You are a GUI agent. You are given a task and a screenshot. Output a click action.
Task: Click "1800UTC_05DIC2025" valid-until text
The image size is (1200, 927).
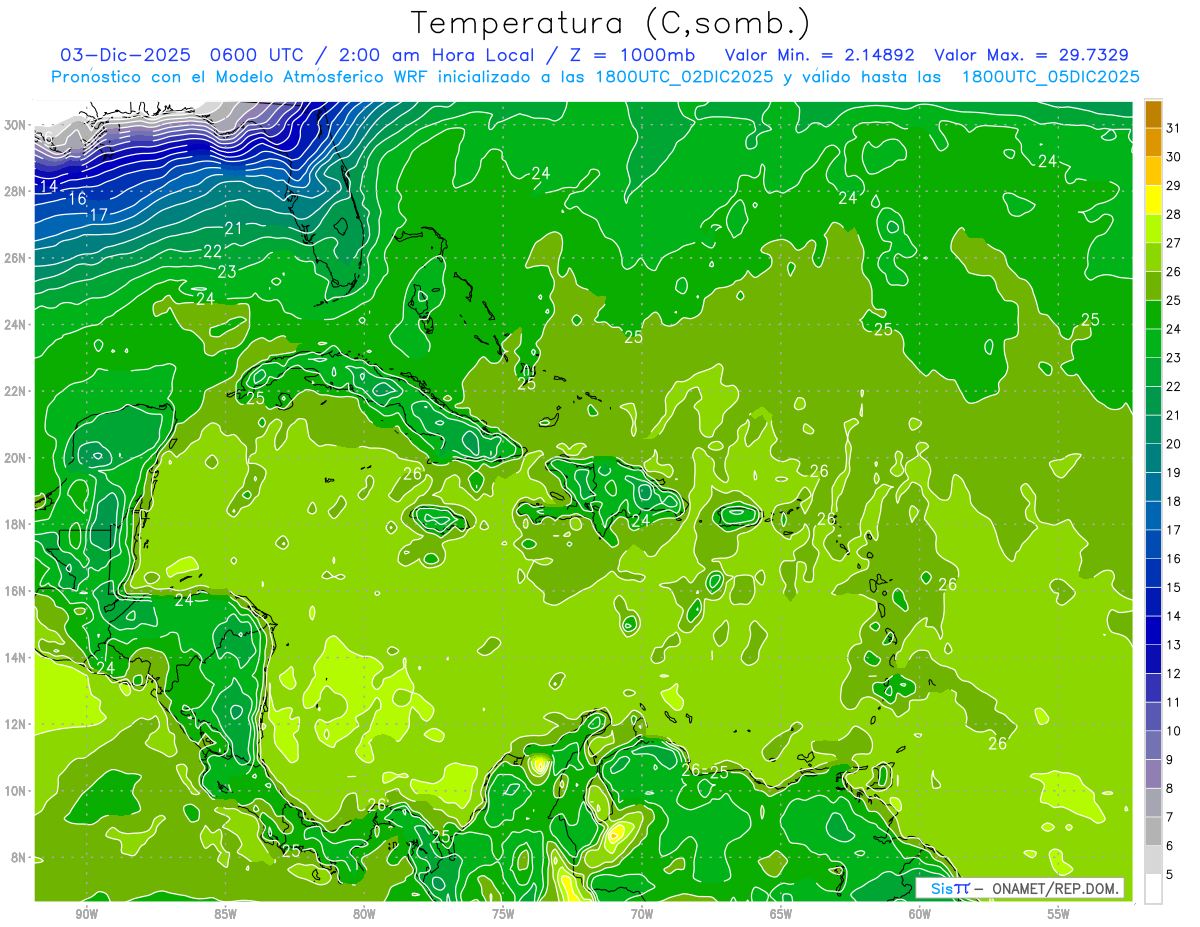[1050, 77]
